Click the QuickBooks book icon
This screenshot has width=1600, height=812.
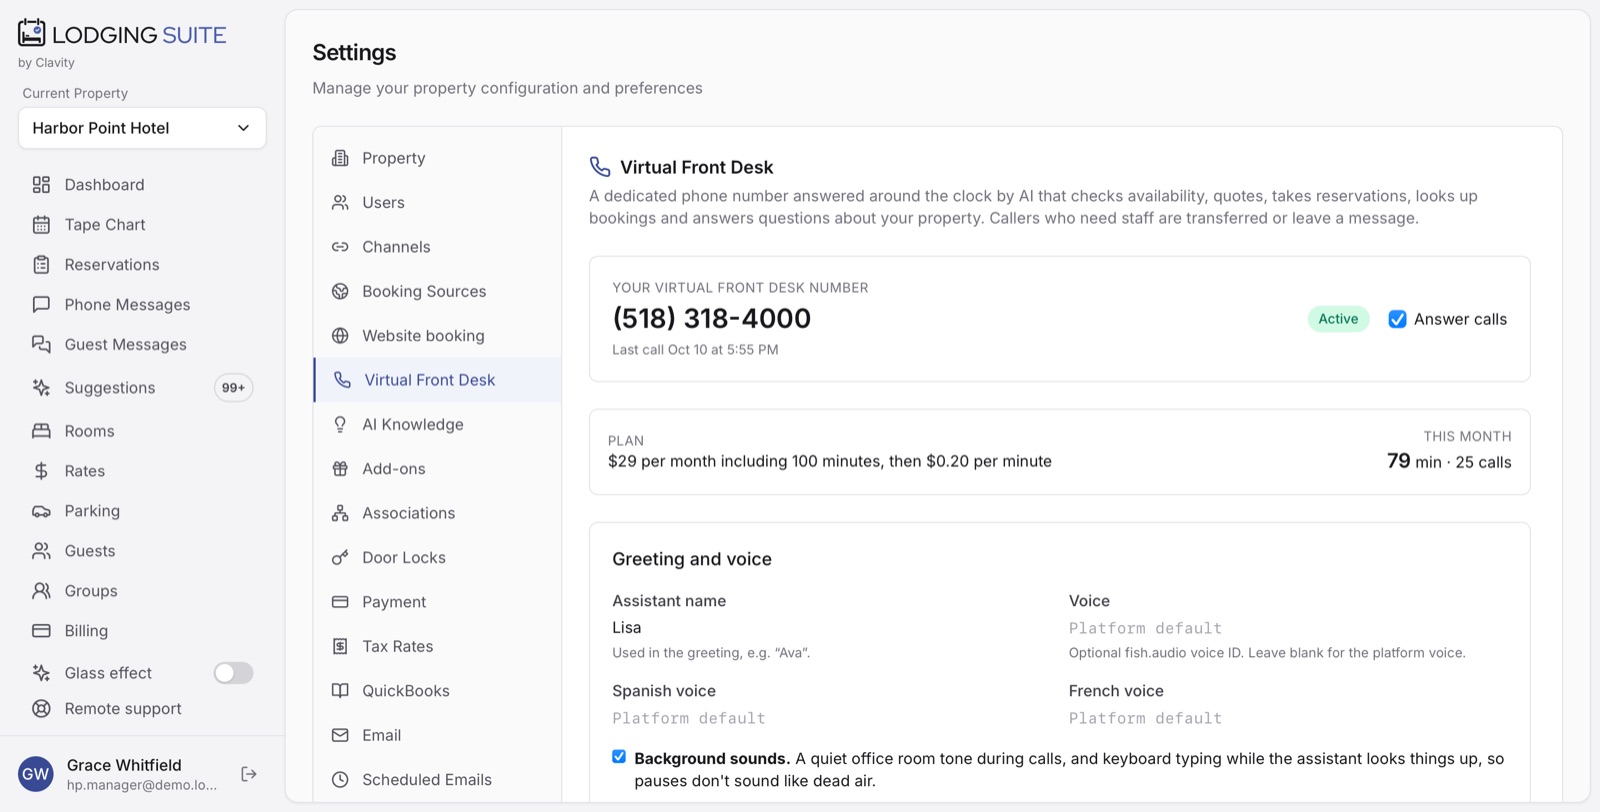point(340,691)
